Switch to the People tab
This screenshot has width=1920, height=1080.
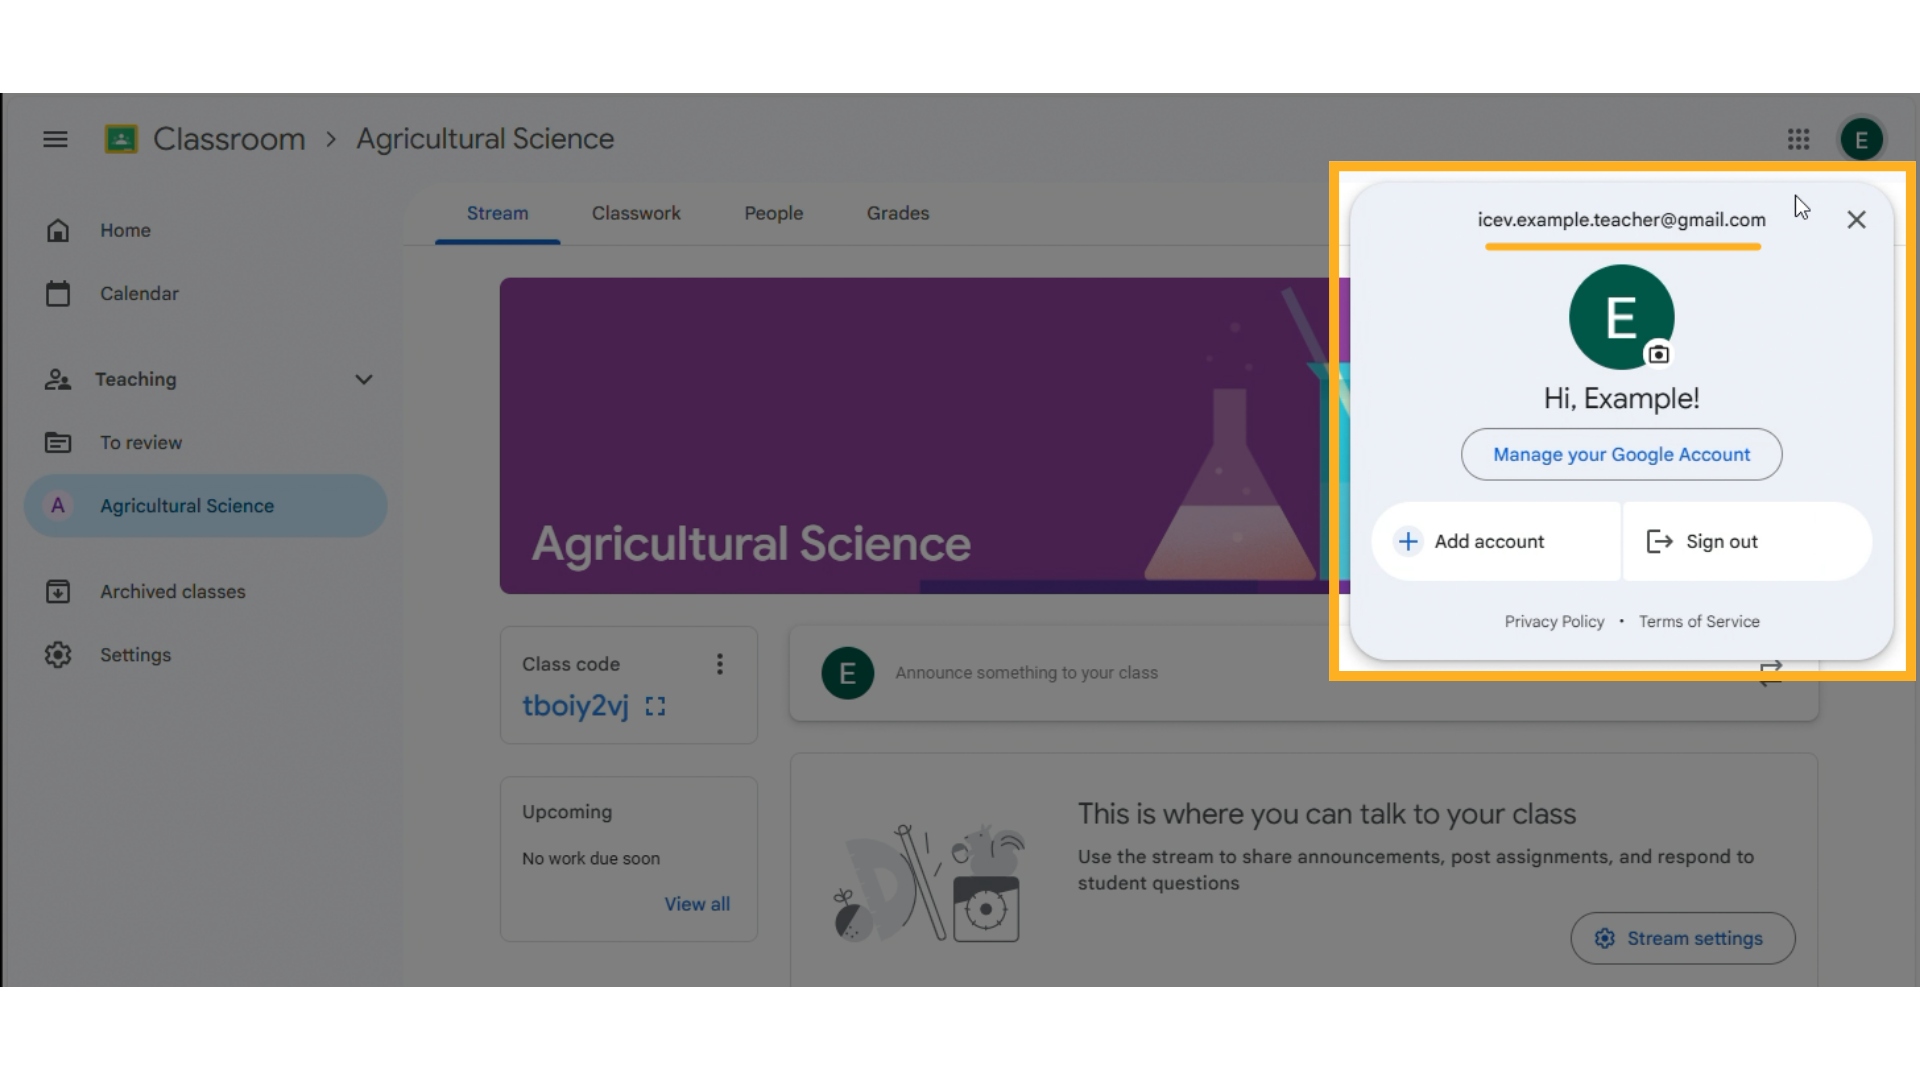click(773, 213)
